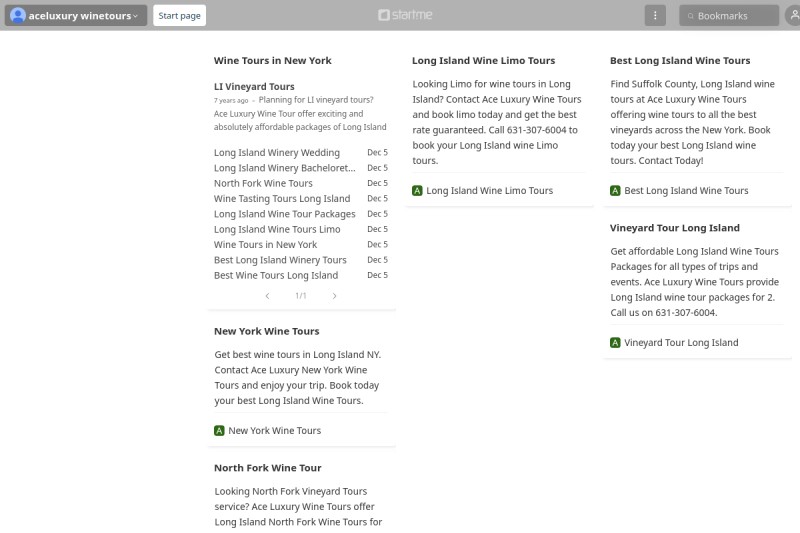Image resolution: width=800 pixels, height=533 pixels.
Task: Open Long Island Wine Tour Packages item
Action: pos(284,214)
